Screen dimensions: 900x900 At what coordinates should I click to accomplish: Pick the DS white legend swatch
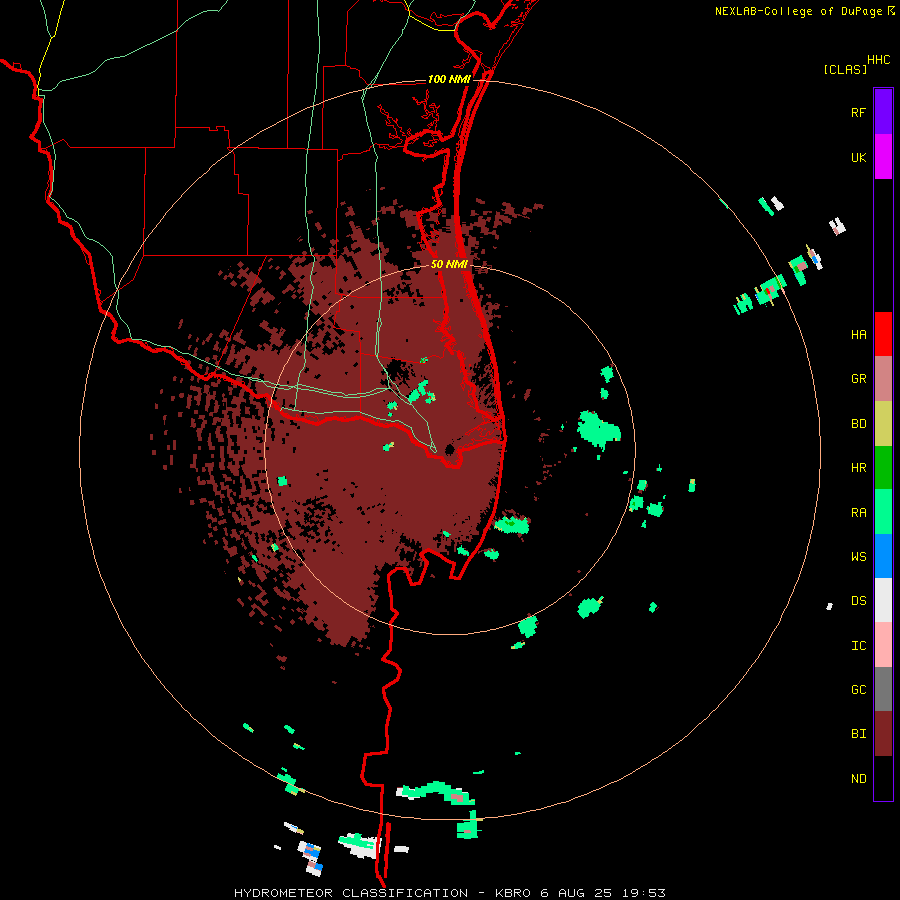(883, 600)
